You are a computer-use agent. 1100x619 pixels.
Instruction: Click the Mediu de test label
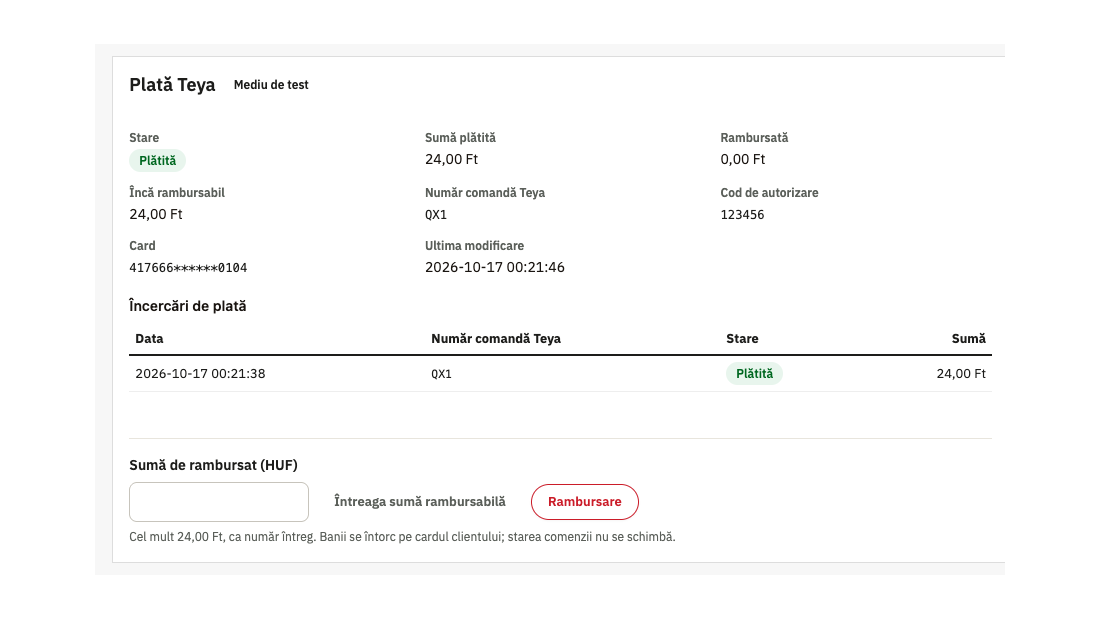click(271, 85)
